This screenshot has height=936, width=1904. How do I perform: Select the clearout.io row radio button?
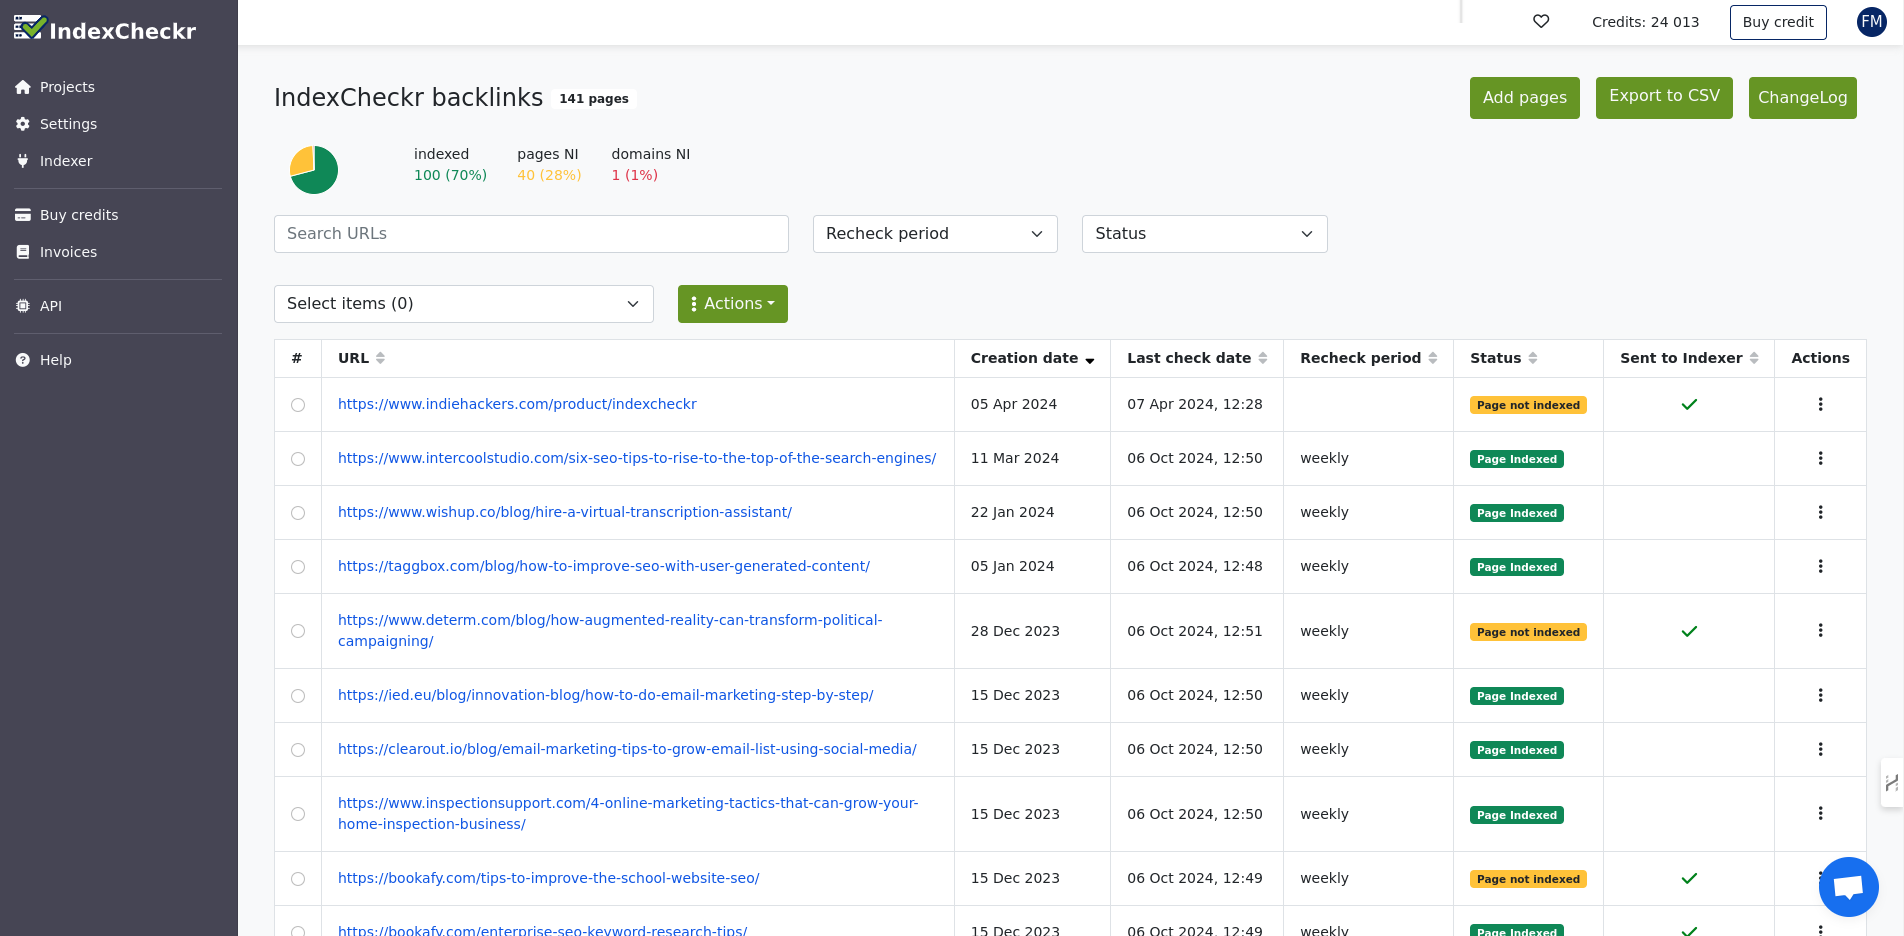pos(298,750)
